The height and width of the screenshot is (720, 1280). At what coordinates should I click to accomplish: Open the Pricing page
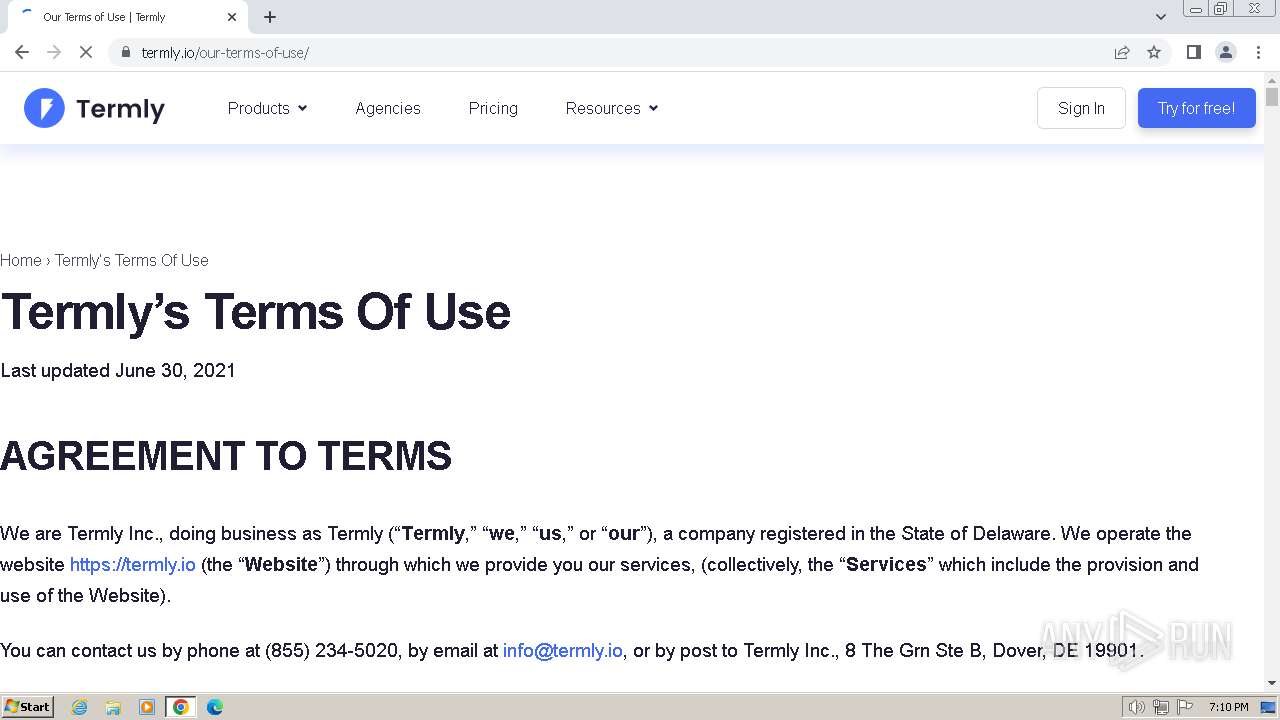click(493, 108)
